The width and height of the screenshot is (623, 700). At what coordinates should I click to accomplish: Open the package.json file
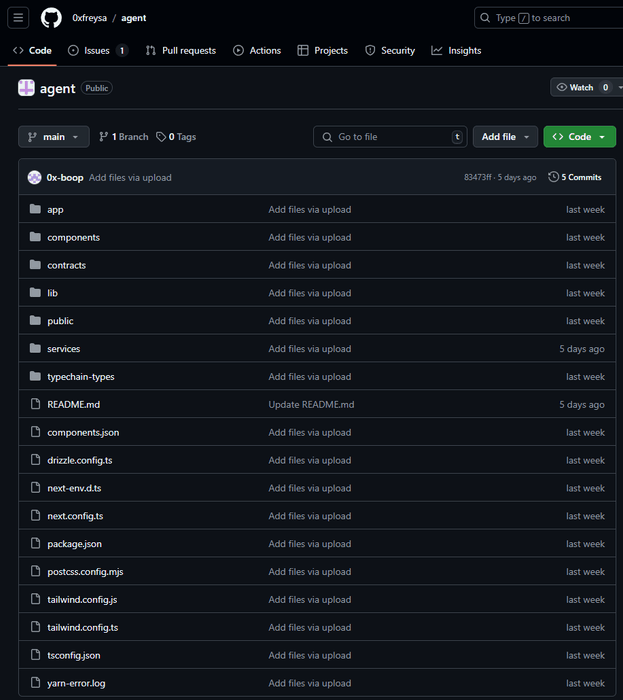pyautogui.click(x=74, y=544)
